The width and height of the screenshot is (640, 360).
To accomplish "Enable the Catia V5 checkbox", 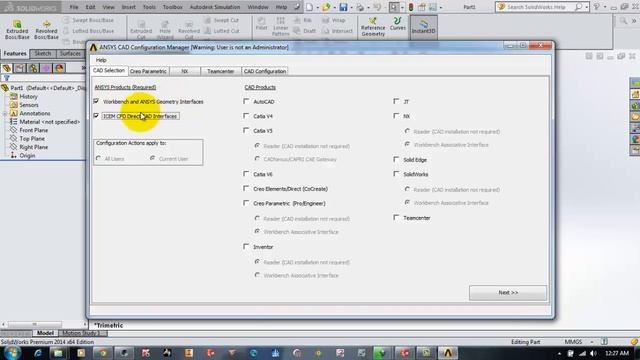I will tap(246, 130).
